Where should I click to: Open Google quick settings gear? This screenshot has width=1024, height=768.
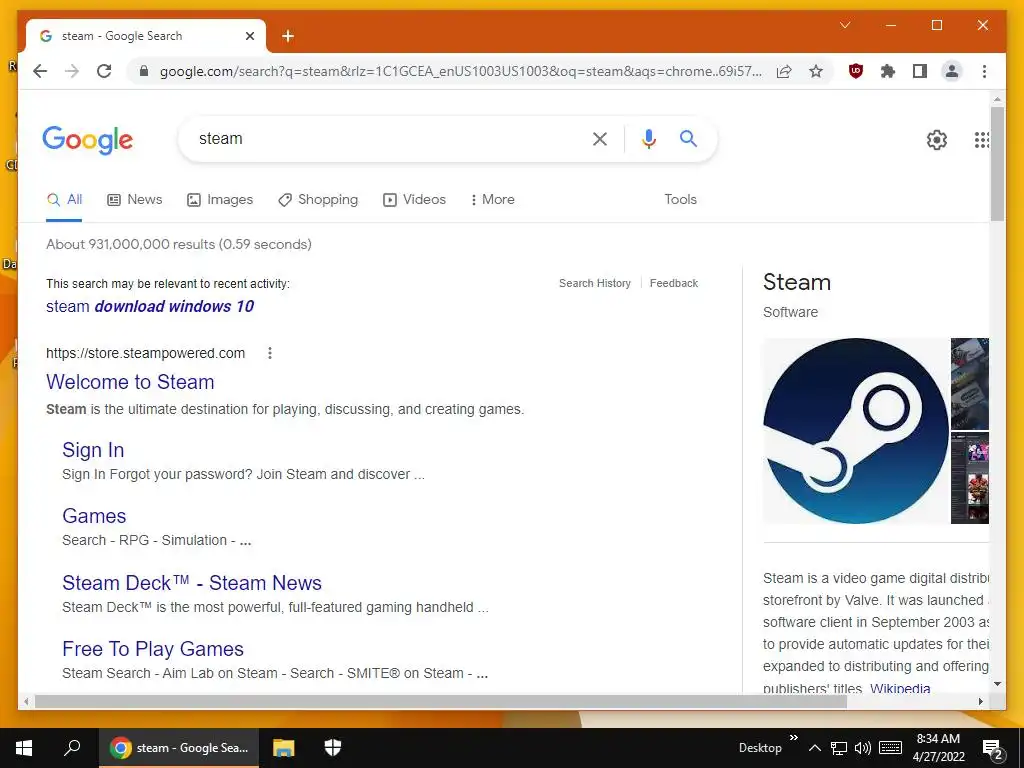tap(936, 139)
